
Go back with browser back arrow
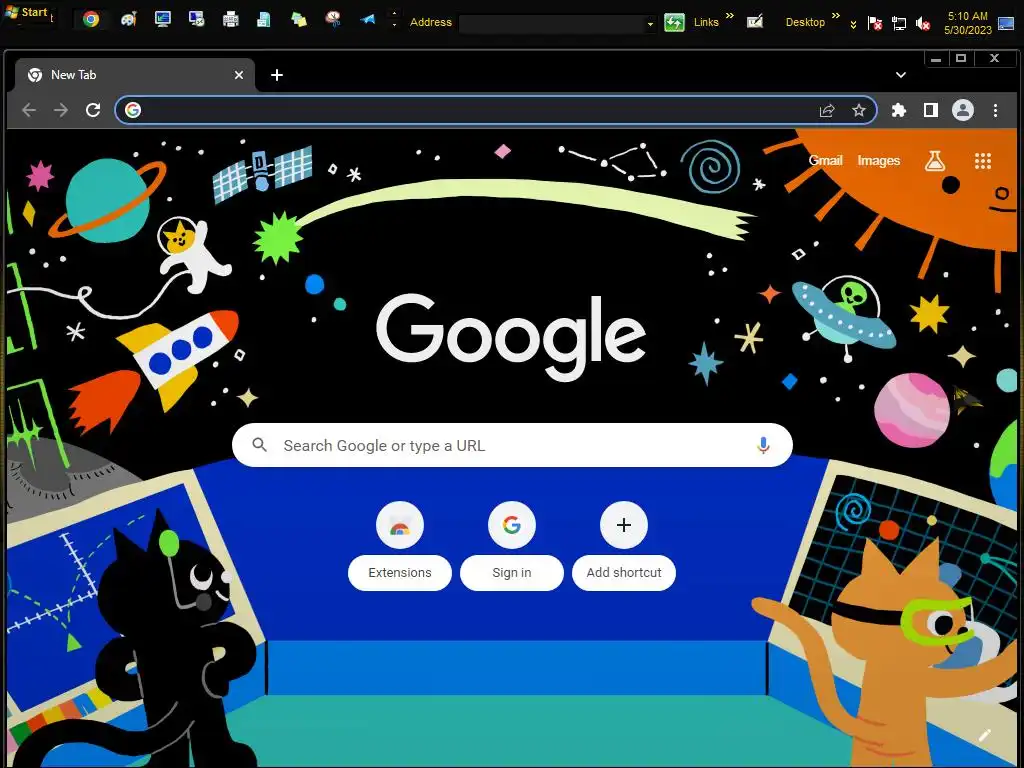coord(29,110)
